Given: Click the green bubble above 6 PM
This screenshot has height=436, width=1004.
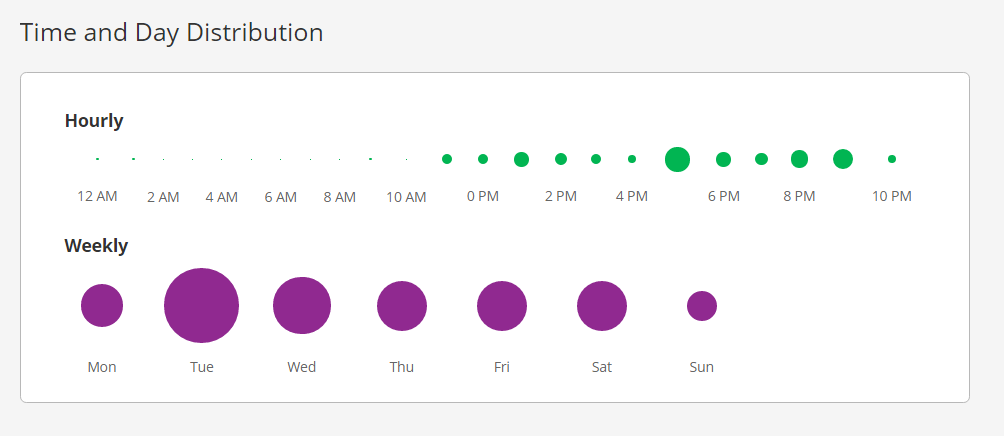Looking at the screenshot, I should click(x=723, y=159).
